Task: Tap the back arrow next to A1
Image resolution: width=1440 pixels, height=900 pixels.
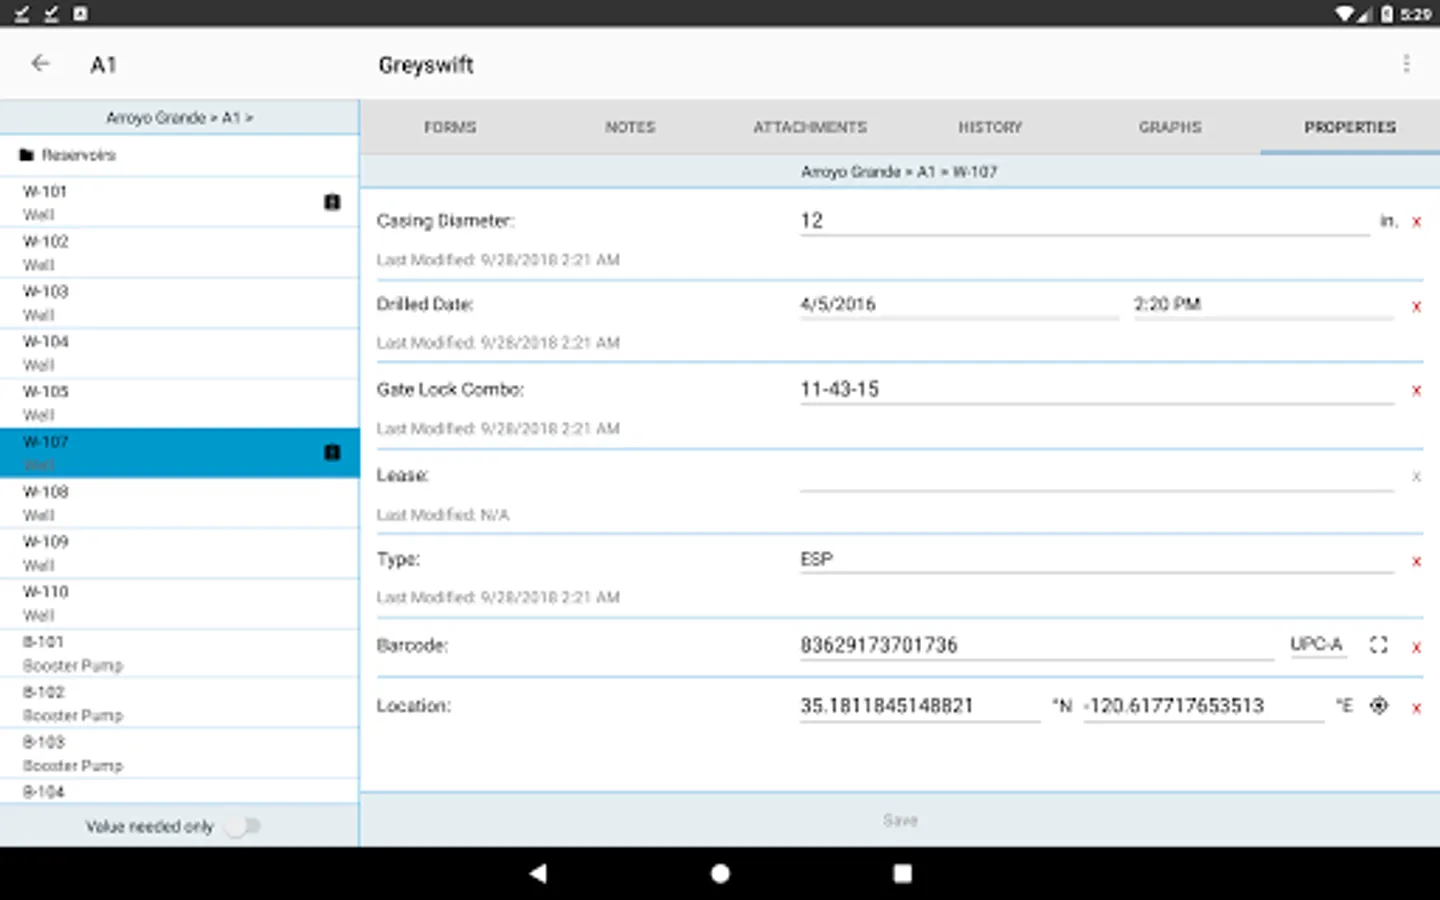Action: point(40,64)
